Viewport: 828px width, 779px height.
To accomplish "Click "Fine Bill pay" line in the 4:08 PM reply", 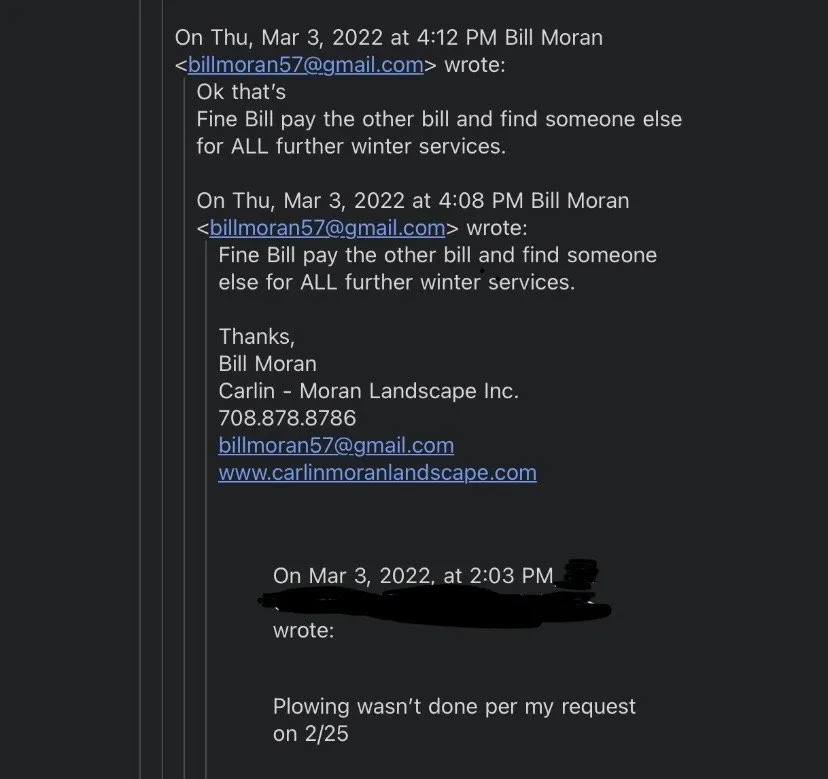I will [x=437, y=255].
